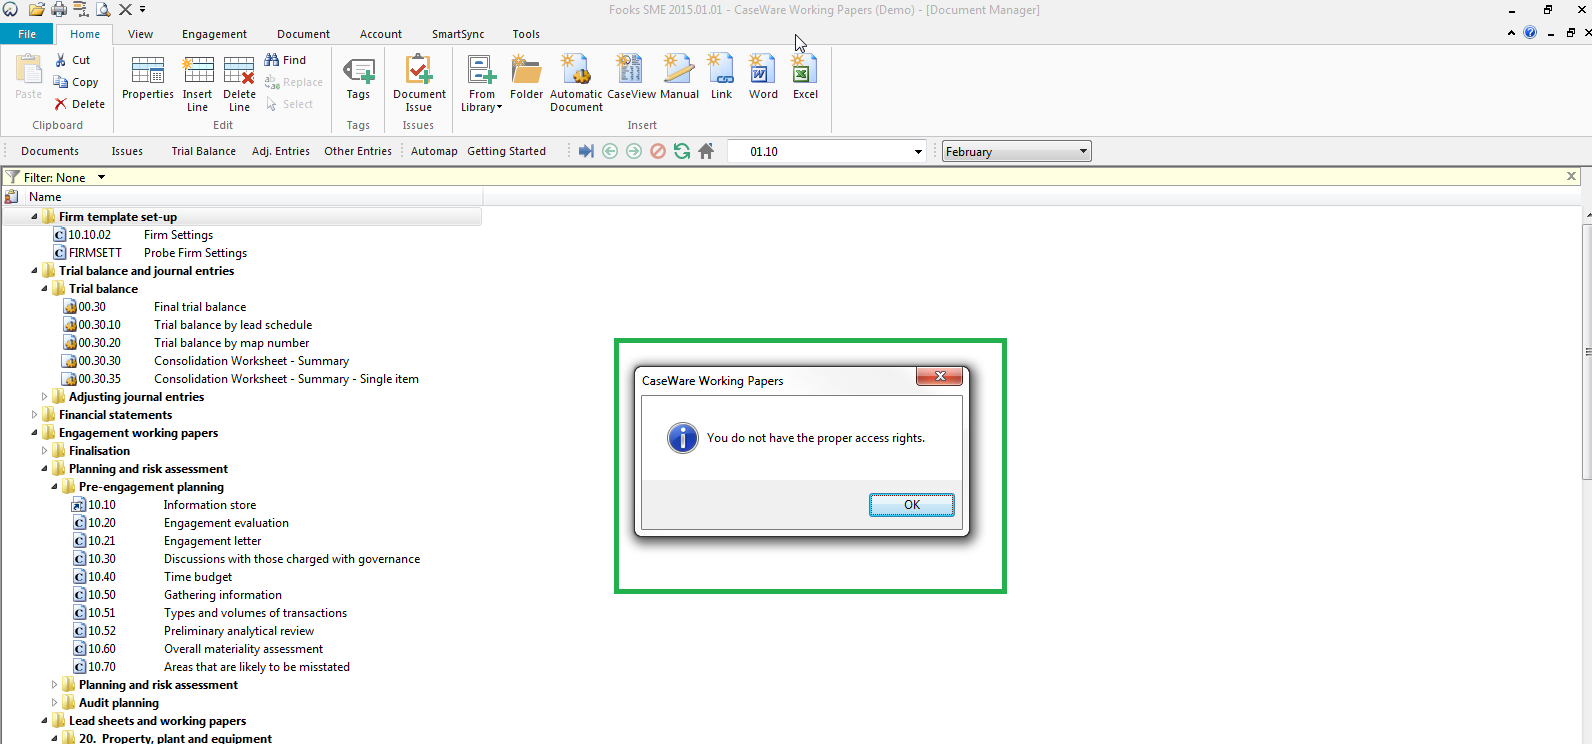Insert a Link document
Image resolution: width=1592 pixels, height=744 pixels.
tap(722, 79)
